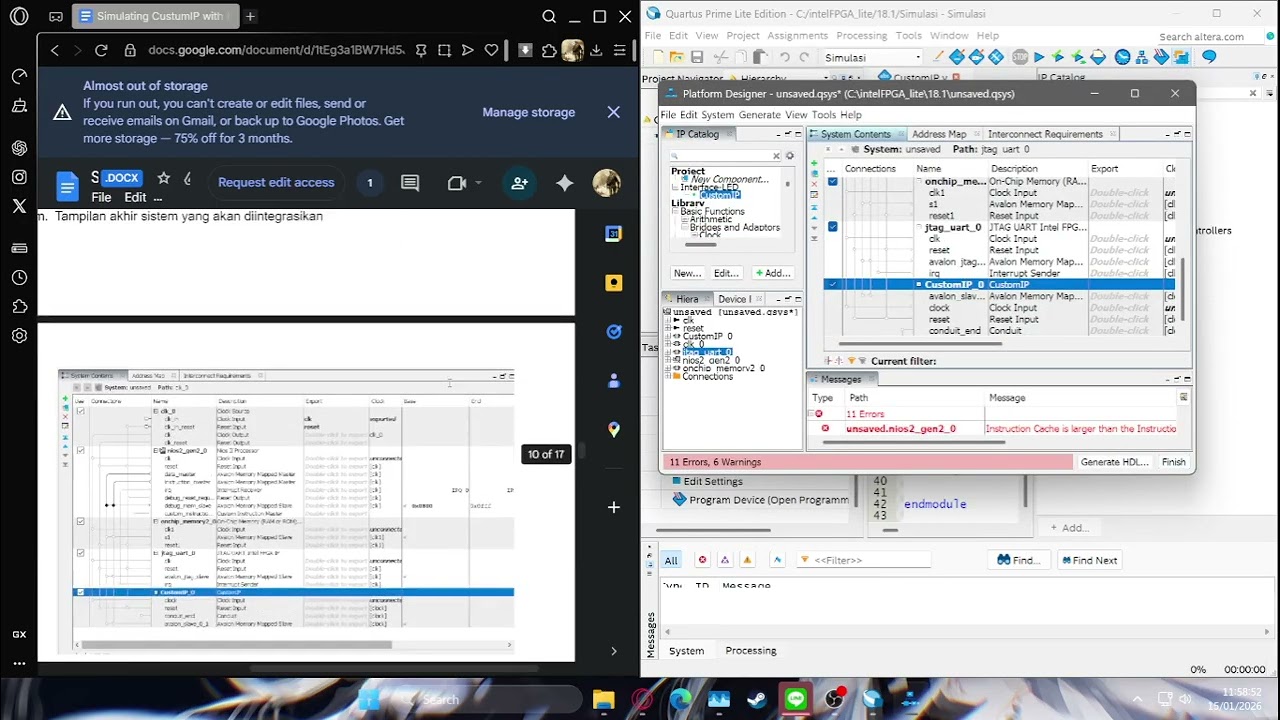Click the Find Next button in Quartus messages
Image resolution: width=1280 pixels, height=720 pixels.
tap(1088, 560)
